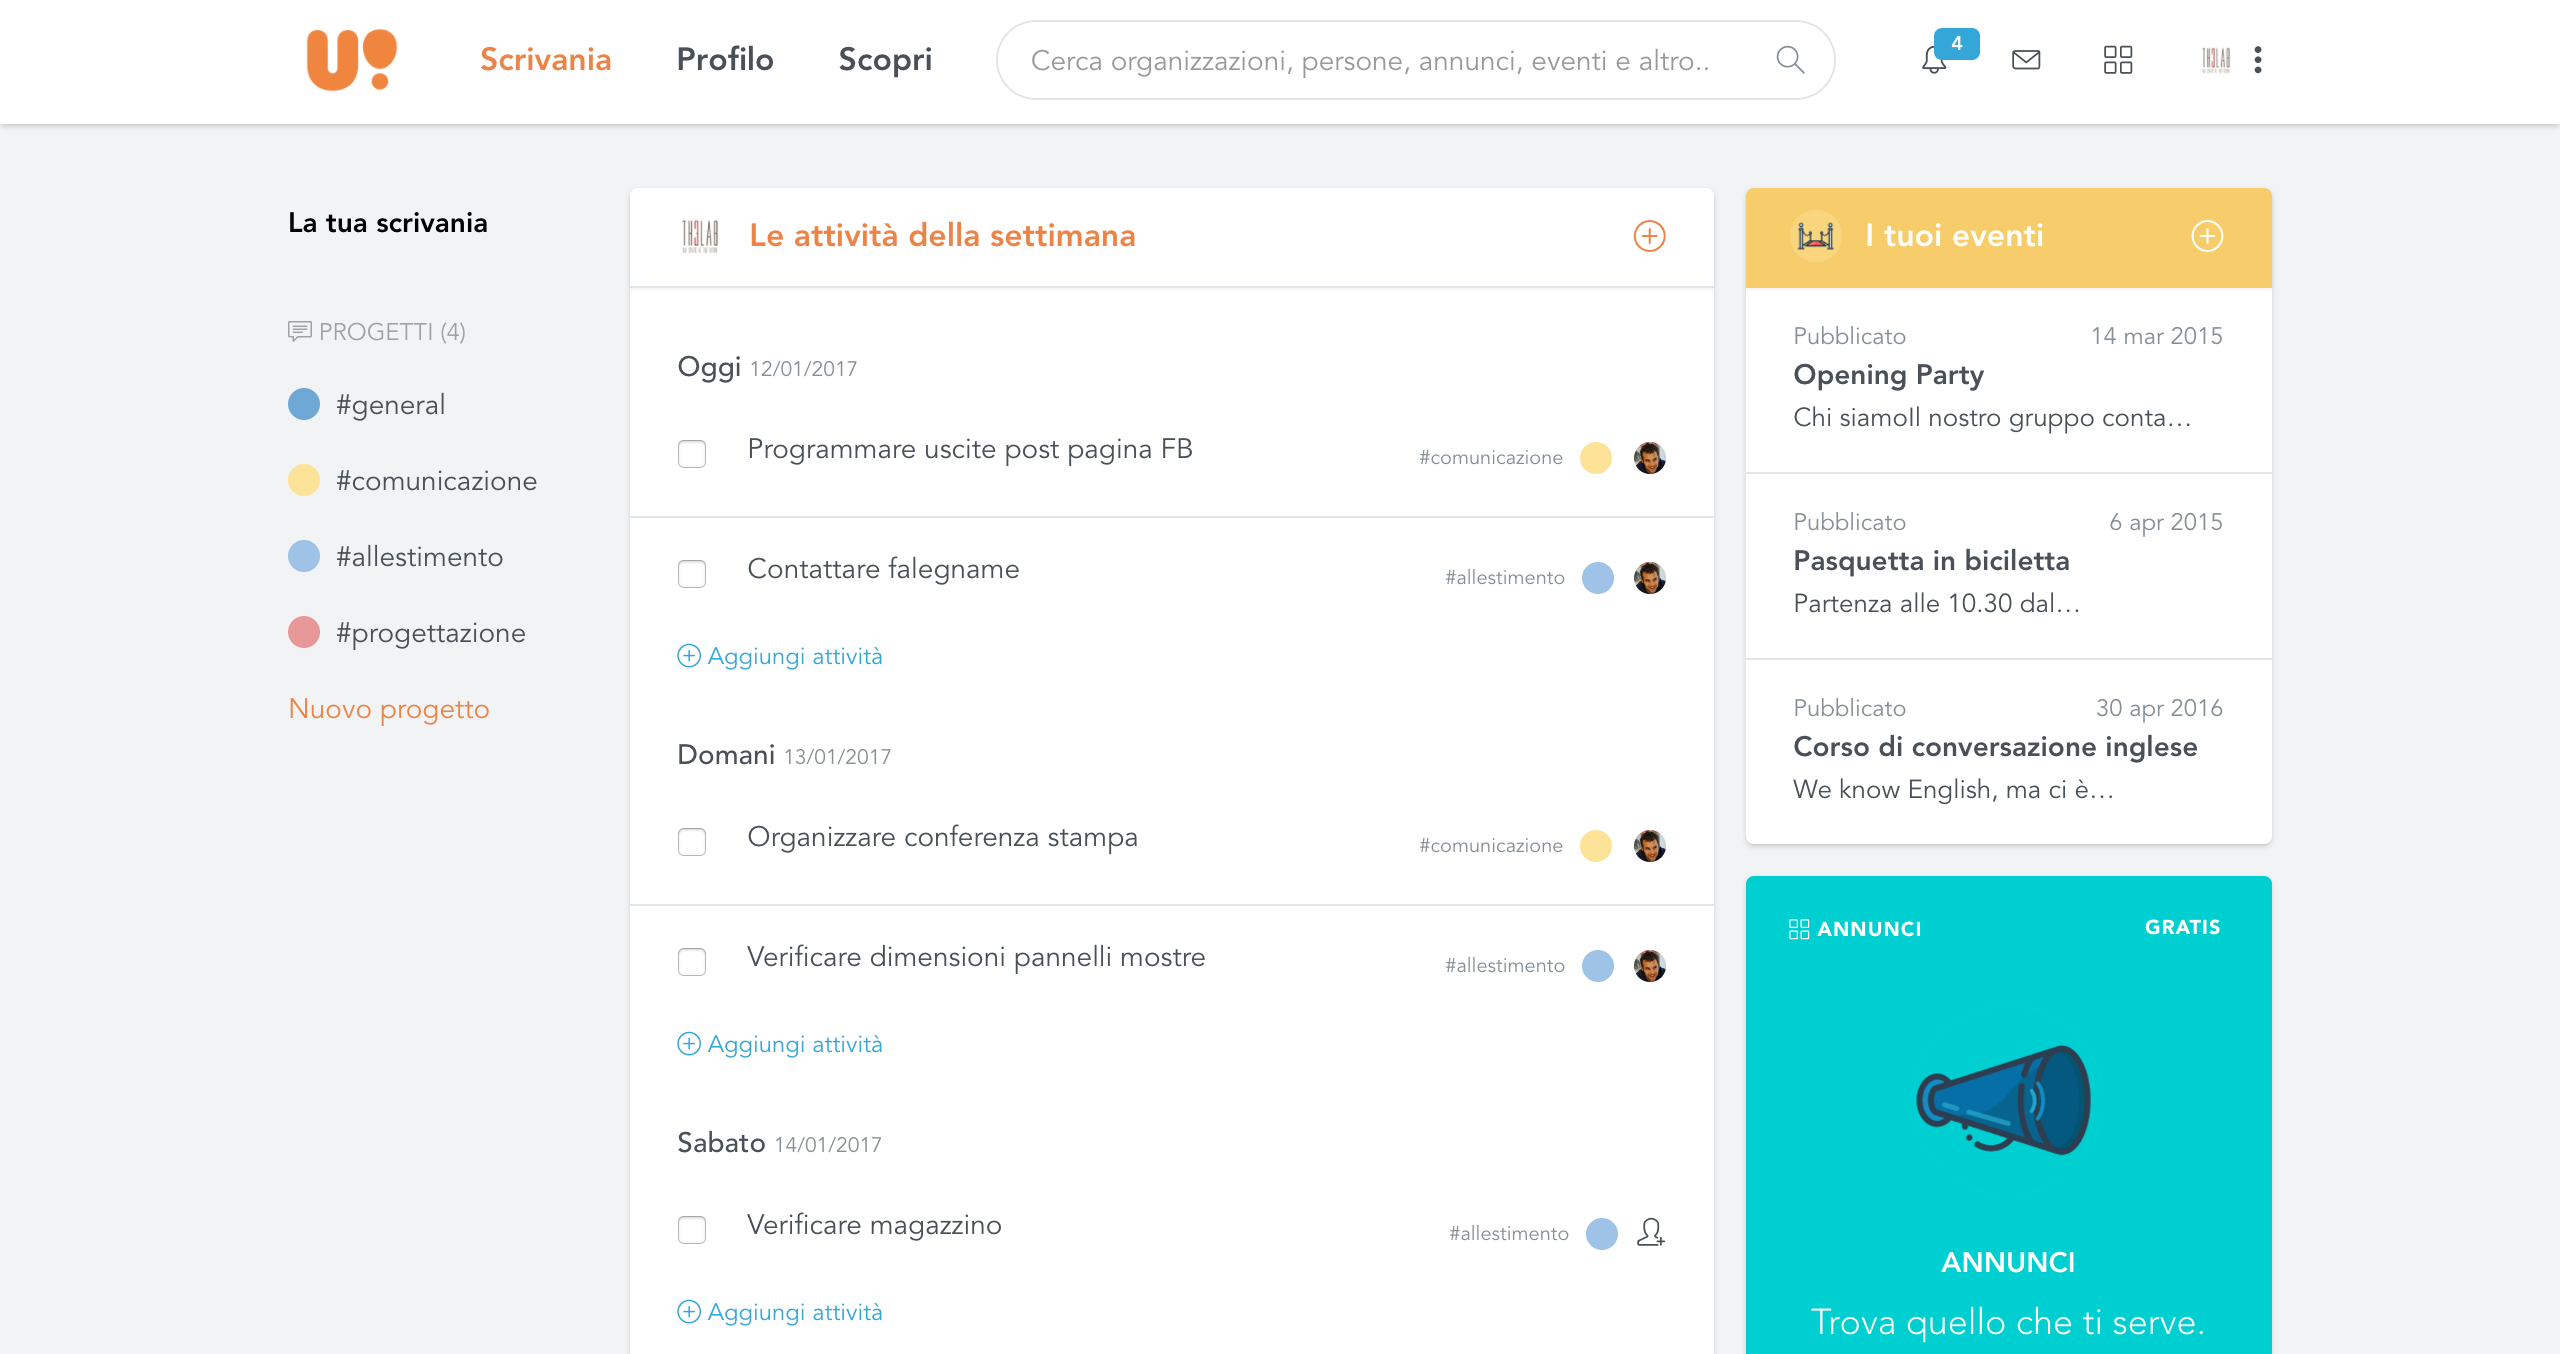The image size is (2560, 1354).
Task: Open the notifications bell icon
Action: coord(1933,60)
